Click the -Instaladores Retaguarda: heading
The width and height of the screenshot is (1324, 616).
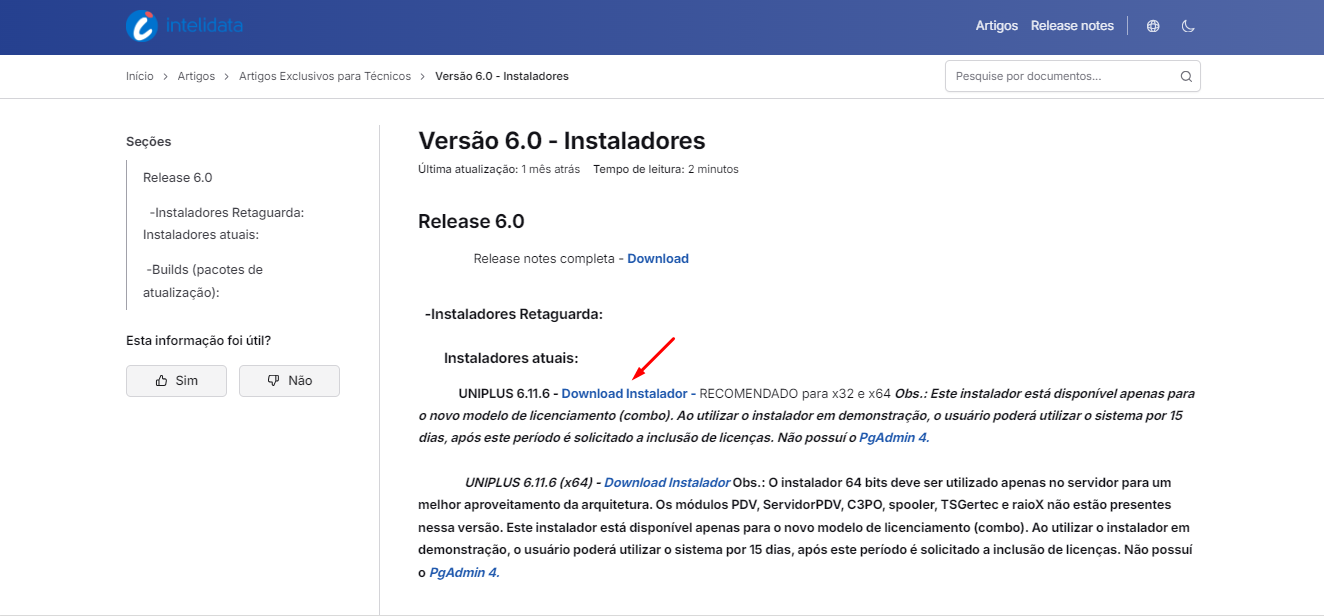click(x=514, y=314)
